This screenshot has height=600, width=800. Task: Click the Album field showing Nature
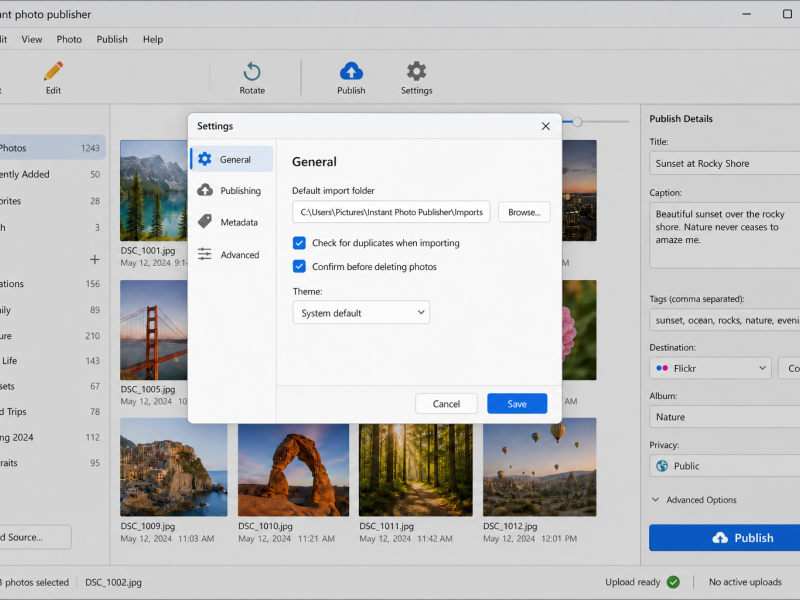coord(724,416)
